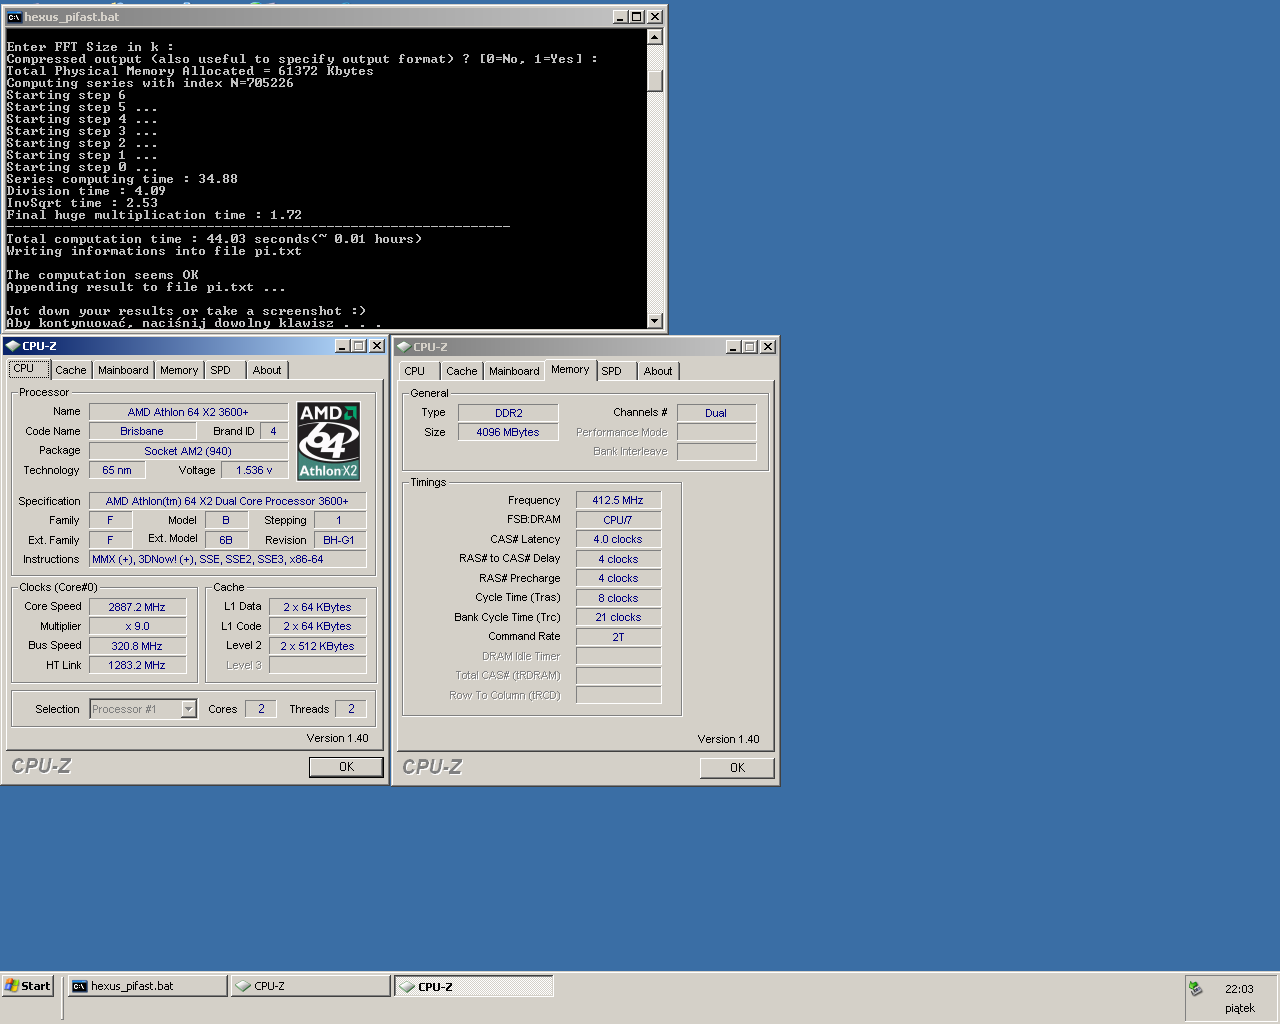The height and width of the screenshot is (1024, 1280).
Task: Click Bank Cycle Time value 21 clocks
Action: 618,617
